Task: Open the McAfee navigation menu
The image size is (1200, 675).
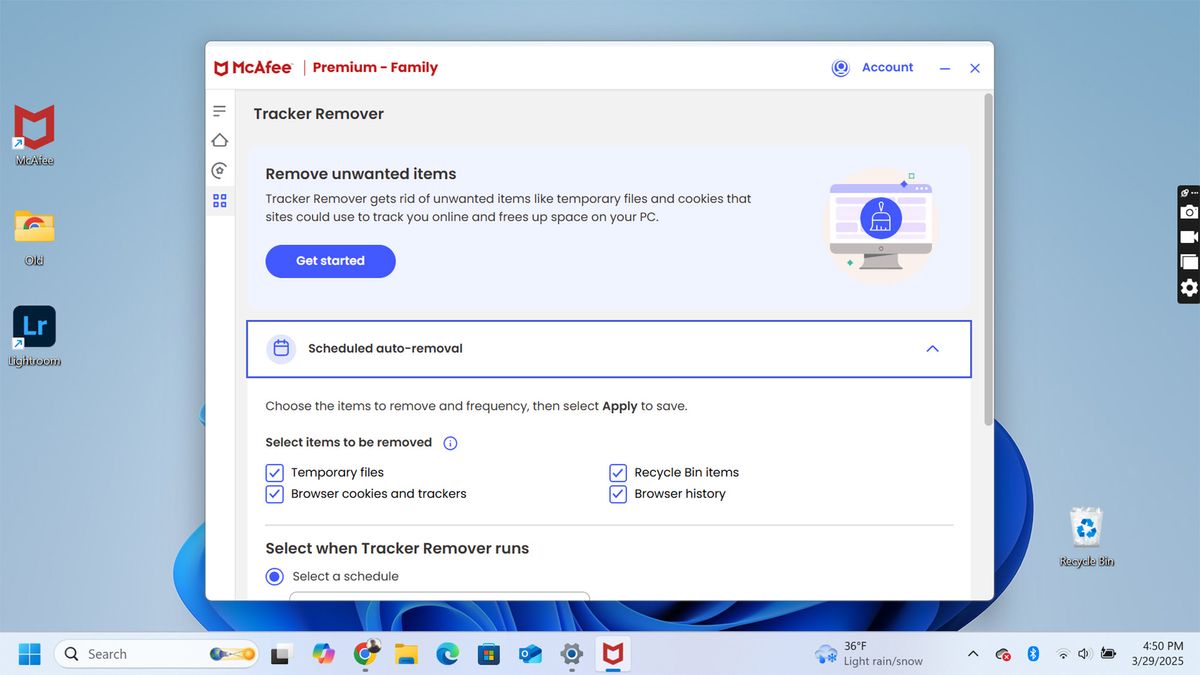Action: [x=219, y=110]
